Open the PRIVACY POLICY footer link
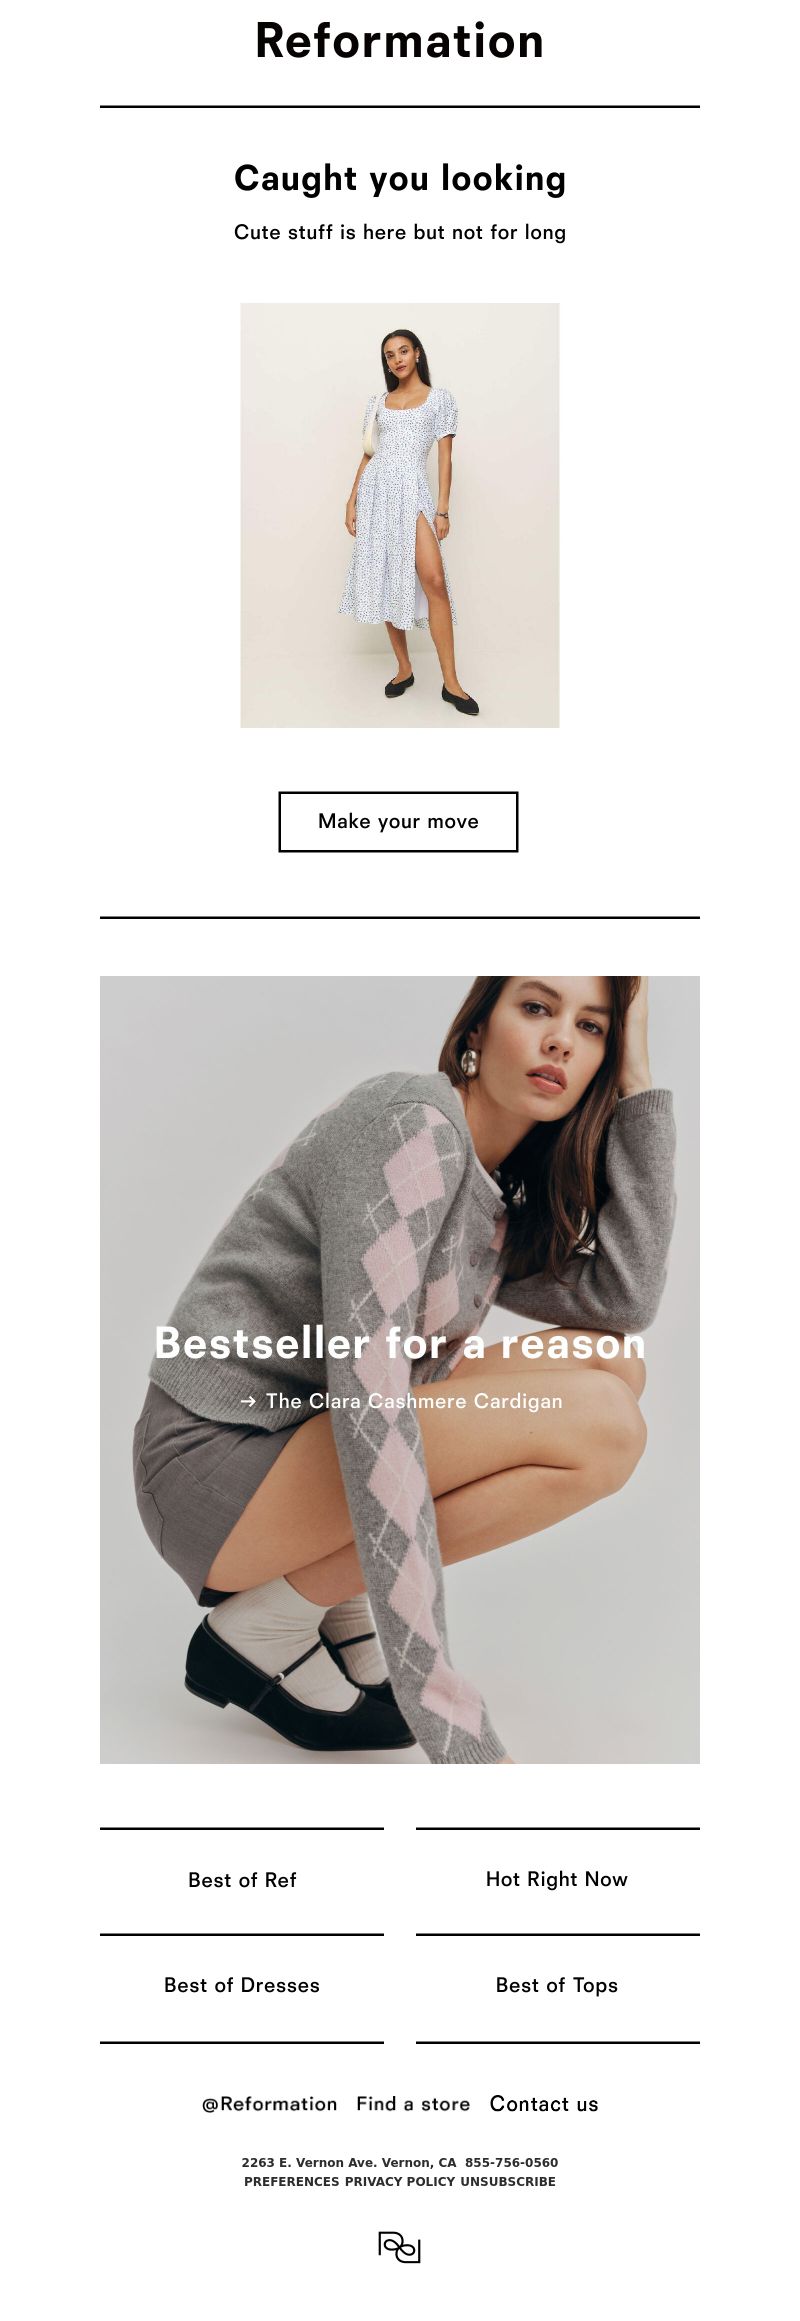Image resolution: width=800 pixels, height=2321 pixels. coord(400,2182)
